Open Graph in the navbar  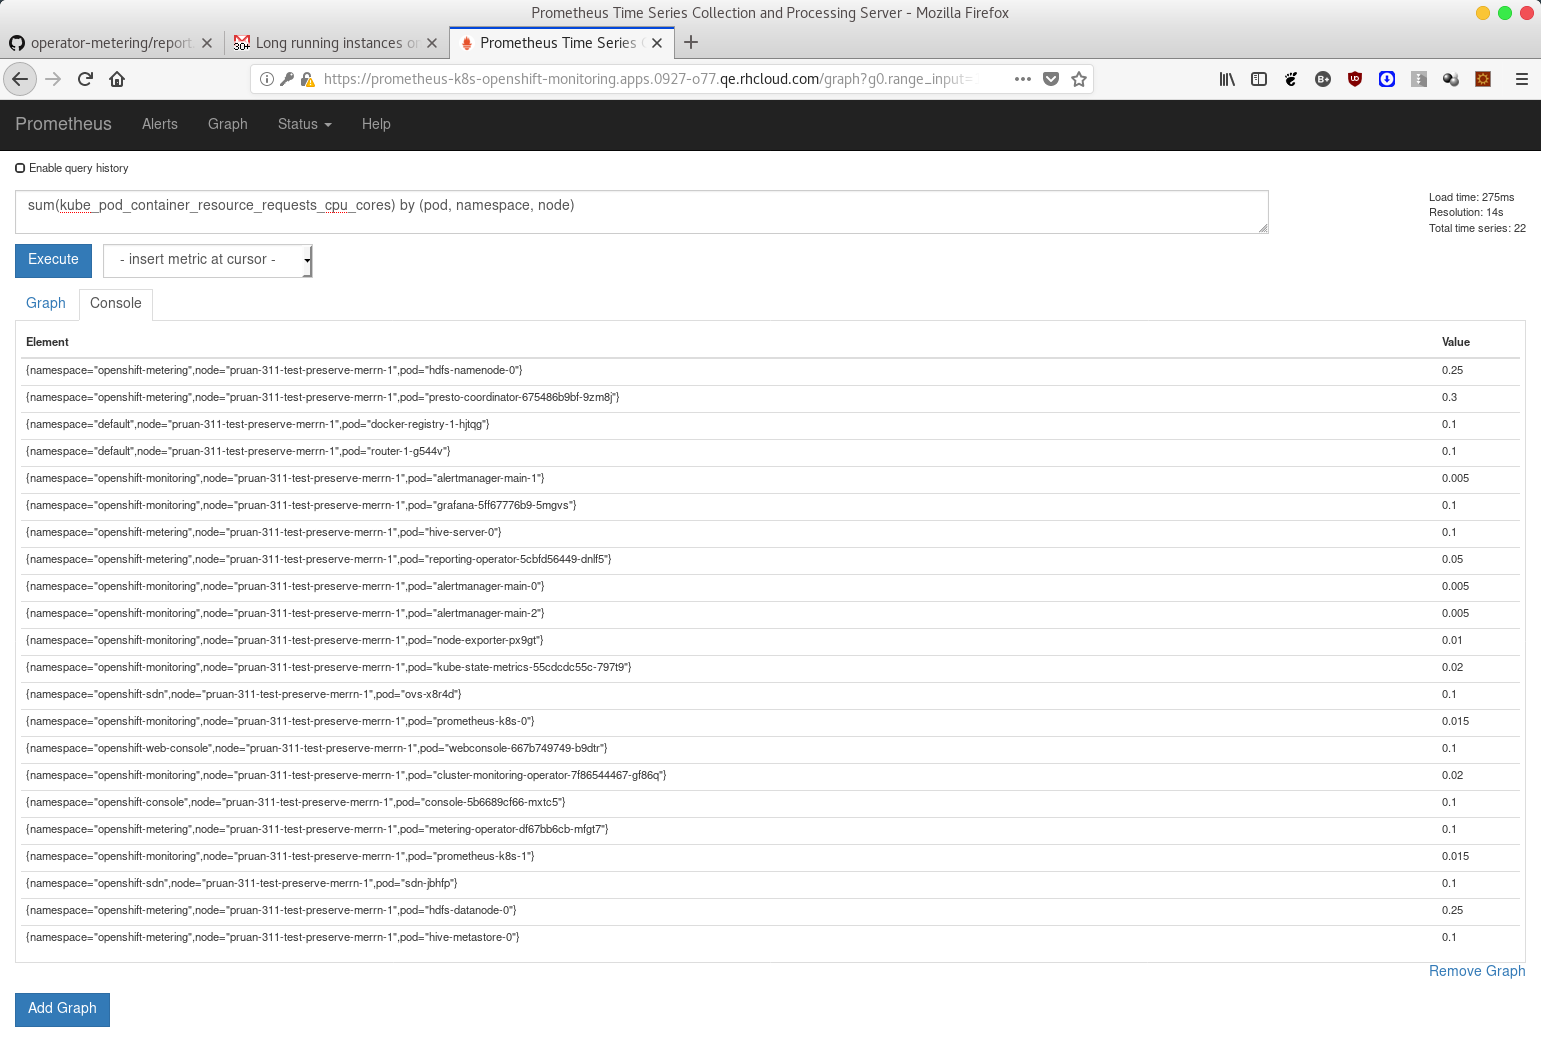click(x=228, y=124)
